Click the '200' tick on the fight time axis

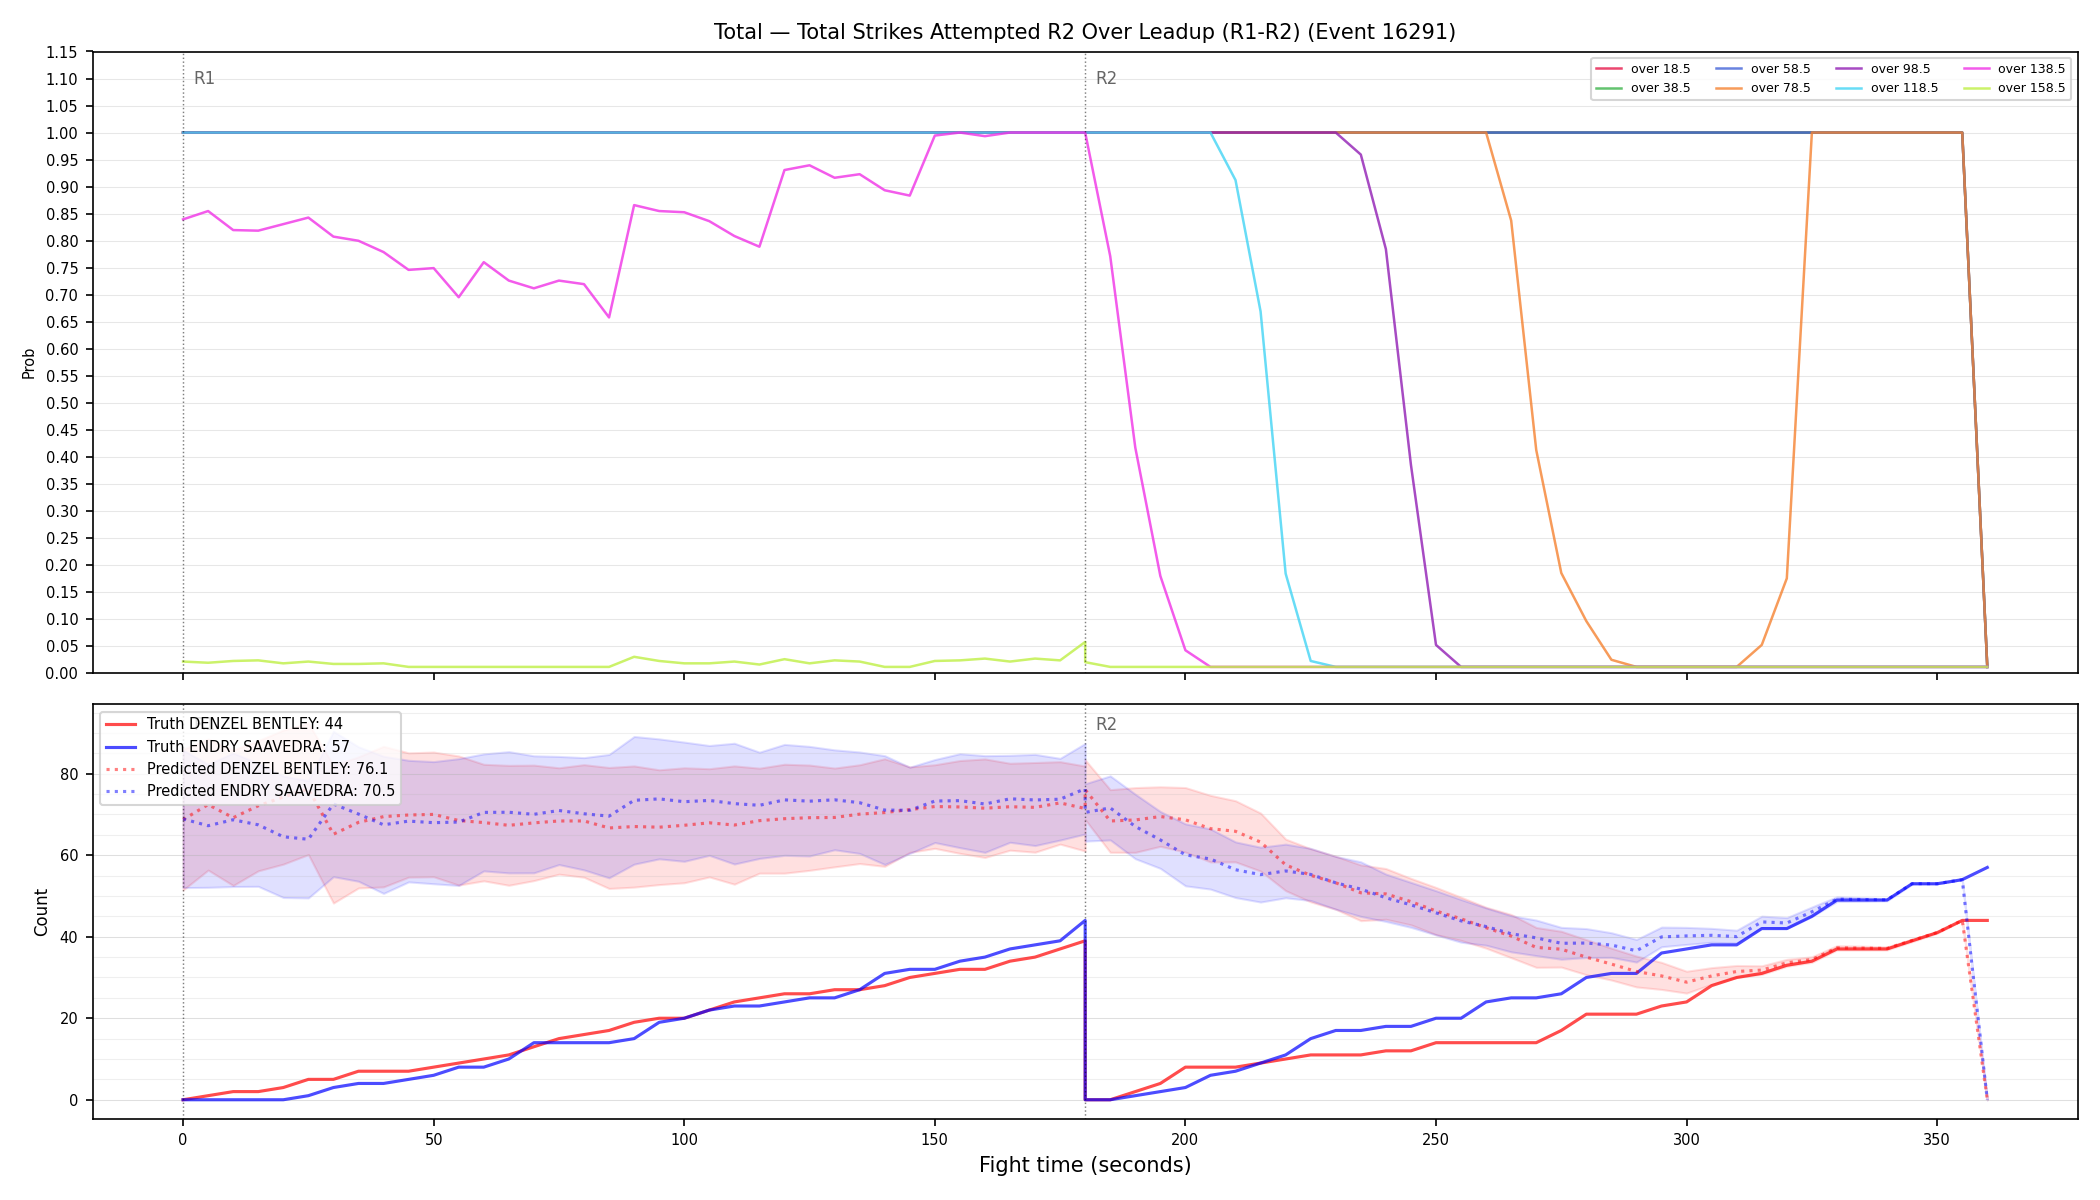(1185, 1139)
